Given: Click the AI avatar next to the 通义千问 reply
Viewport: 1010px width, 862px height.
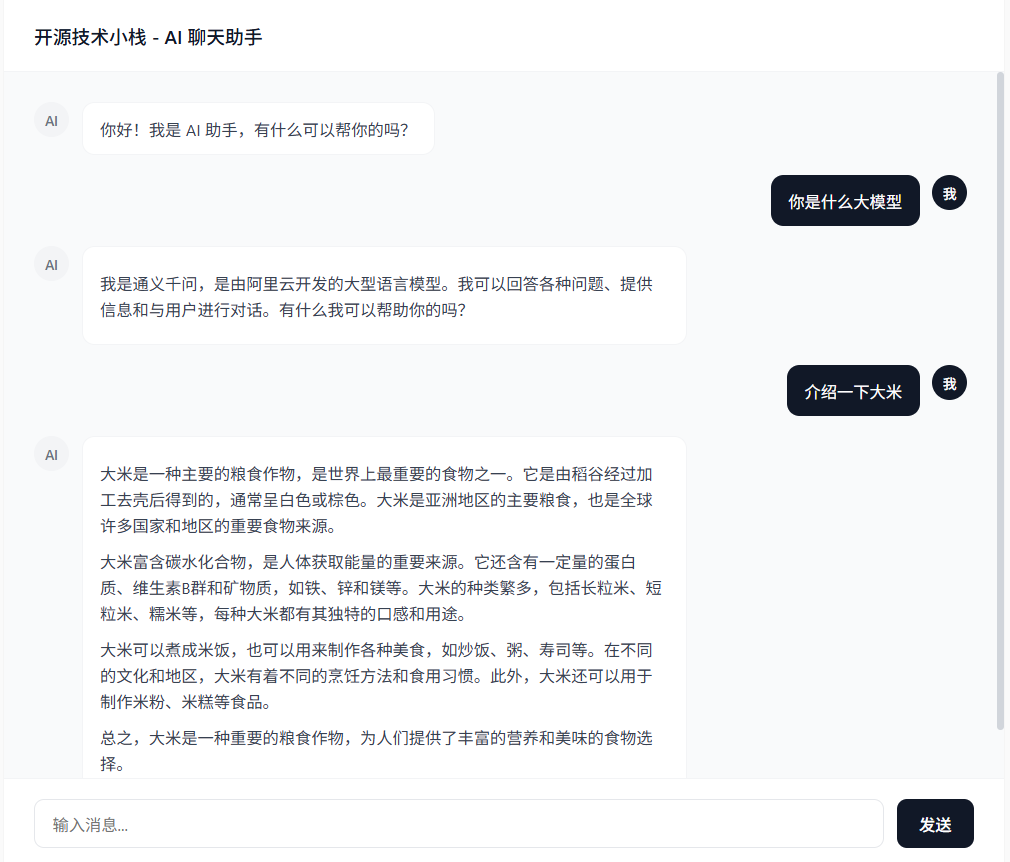Looking at the screenshot, I should pyautogui.click(x=51, y=264).
